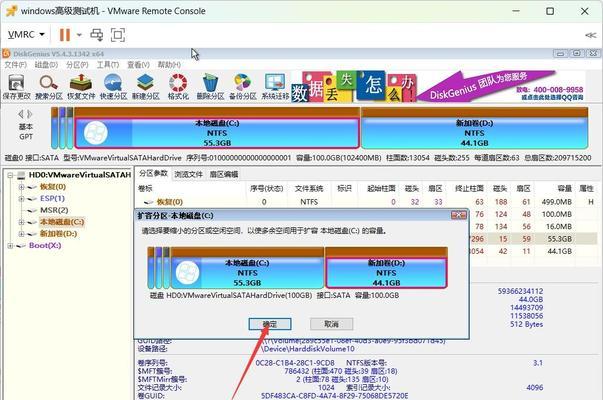Open the Search Partition (搜索分区) tool
Viewport: 603px width, 400px height.
[x=49, y=87]
